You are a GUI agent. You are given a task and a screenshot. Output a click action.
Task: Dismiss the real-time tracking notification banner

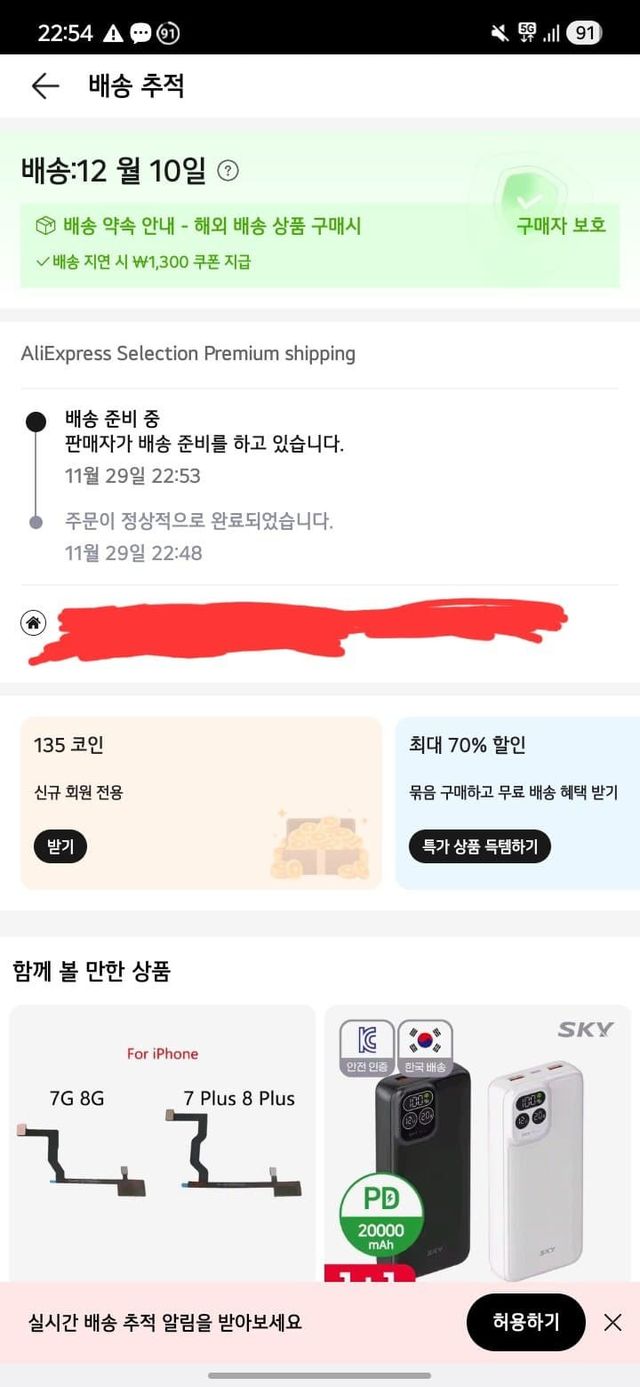point(612,1322)
